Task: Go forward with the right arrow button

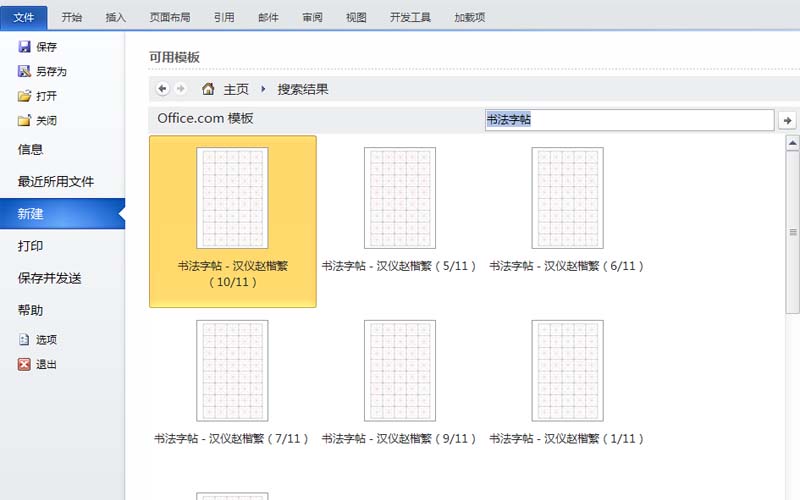Action: (x=180, y=89)
